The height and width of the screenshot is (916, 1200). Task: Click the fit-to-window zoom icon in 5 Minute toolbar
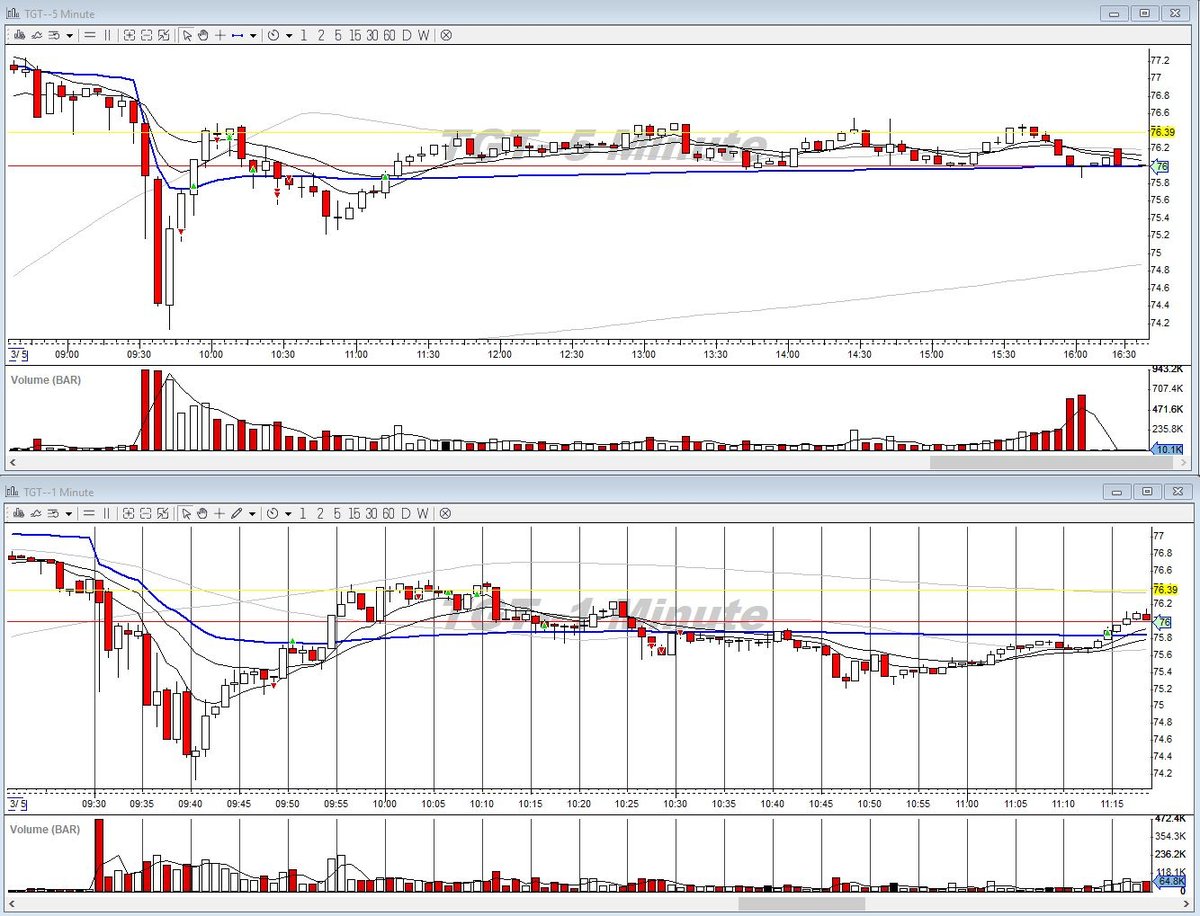(x=163, y=35)
